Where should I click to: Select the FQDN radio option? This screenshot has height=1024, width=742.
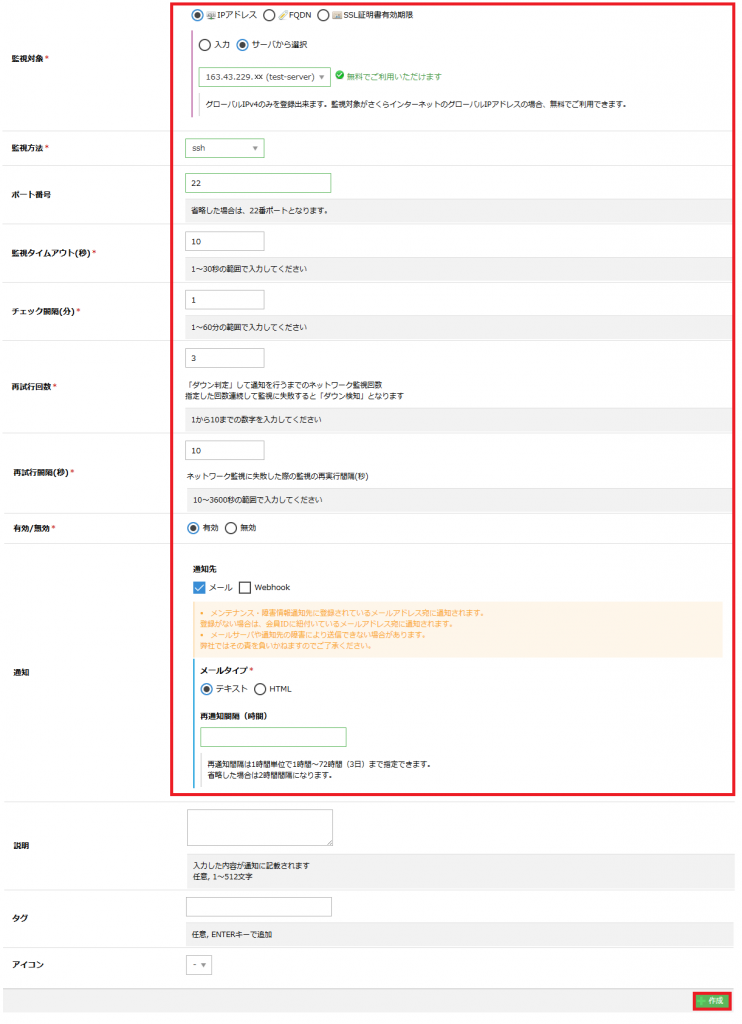point(270,15)
